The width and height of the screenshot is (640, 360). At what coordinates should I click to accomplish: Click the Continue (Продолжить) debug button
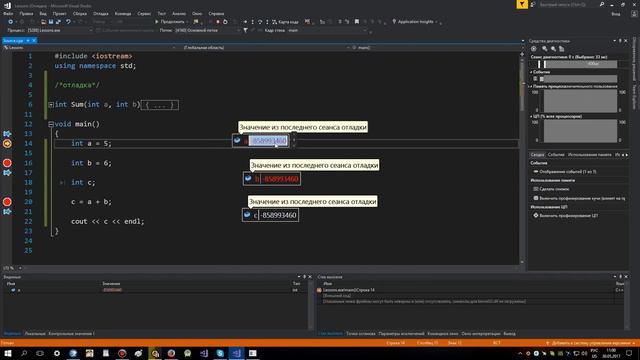pyautogui.click(x=169, y=22)
